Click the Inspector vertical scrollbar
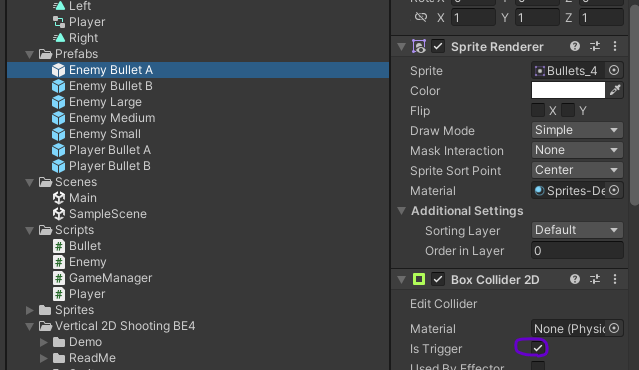 click(635, 106)
